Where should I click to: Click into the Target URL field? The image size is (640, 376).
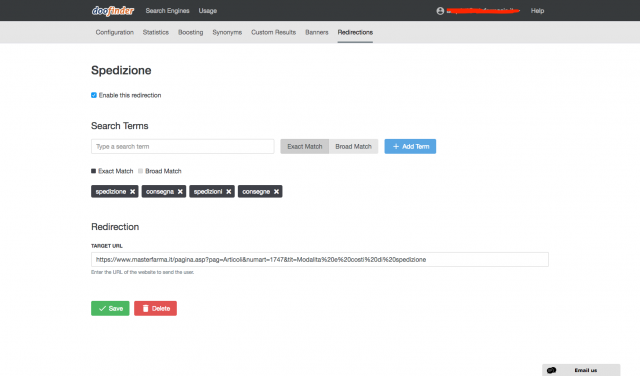(320, 260)
